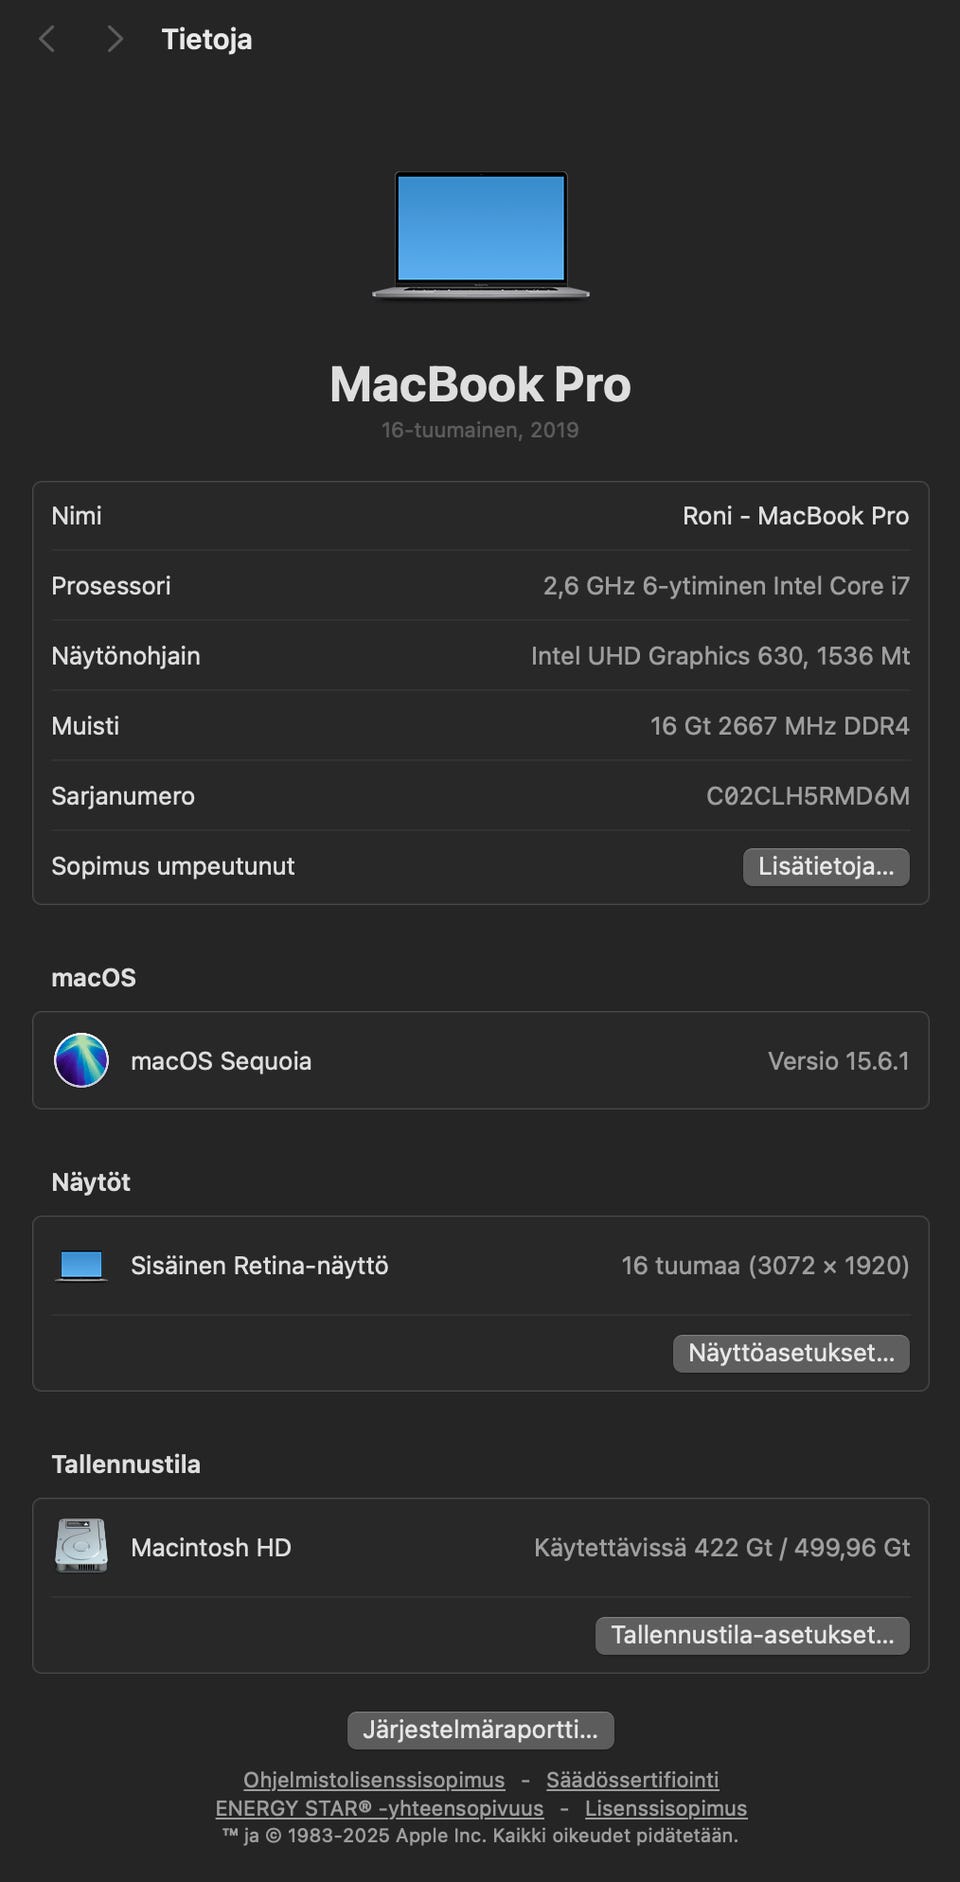Click the Tietoja page title
The image size is (960, 1882).
pyautogui.click(x=207, y=39)
